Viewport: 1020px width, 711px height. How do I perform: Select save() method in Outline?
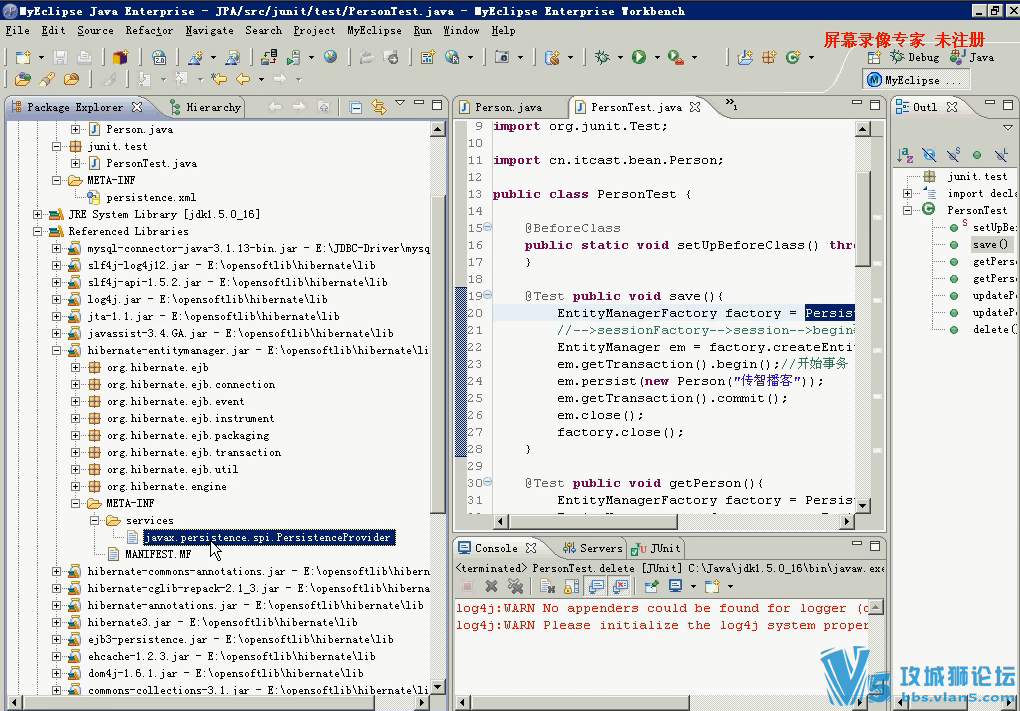click(990, 245)
